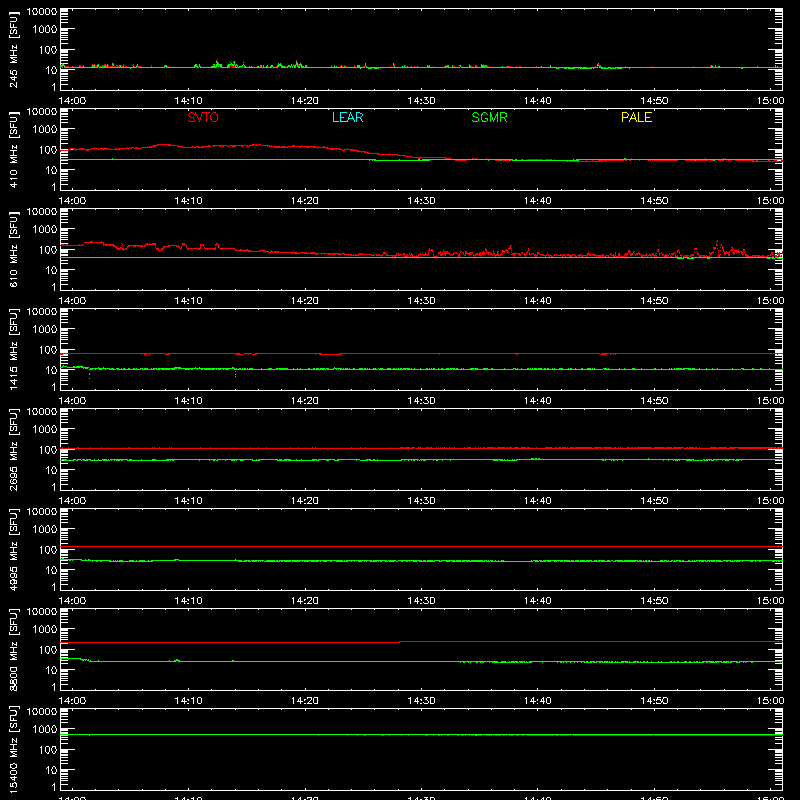
Task: Select the '2695 MHz [SFU]' axis title
Action: pos(13,449)
